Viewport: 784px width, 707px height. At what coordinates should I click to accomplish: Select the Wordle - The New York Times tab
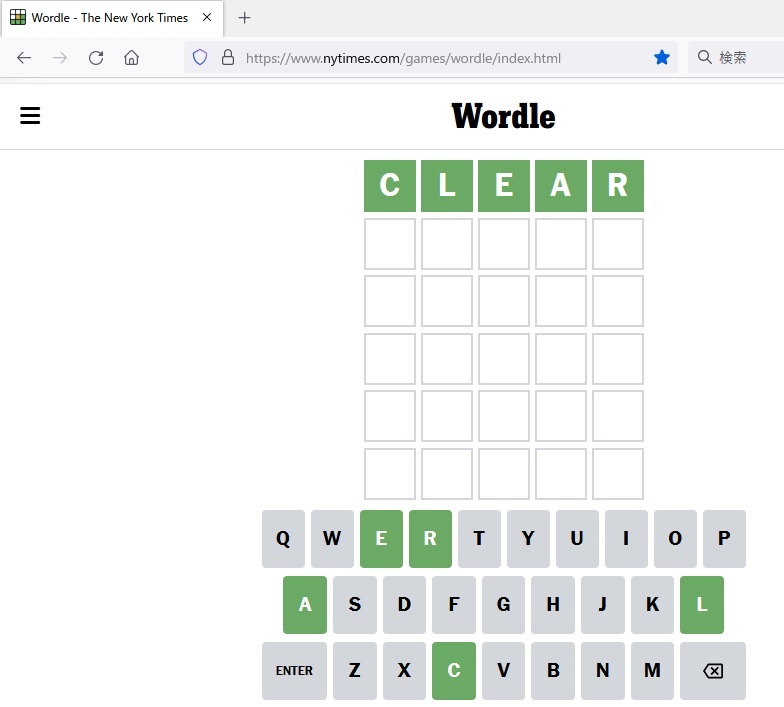(112, 18)
